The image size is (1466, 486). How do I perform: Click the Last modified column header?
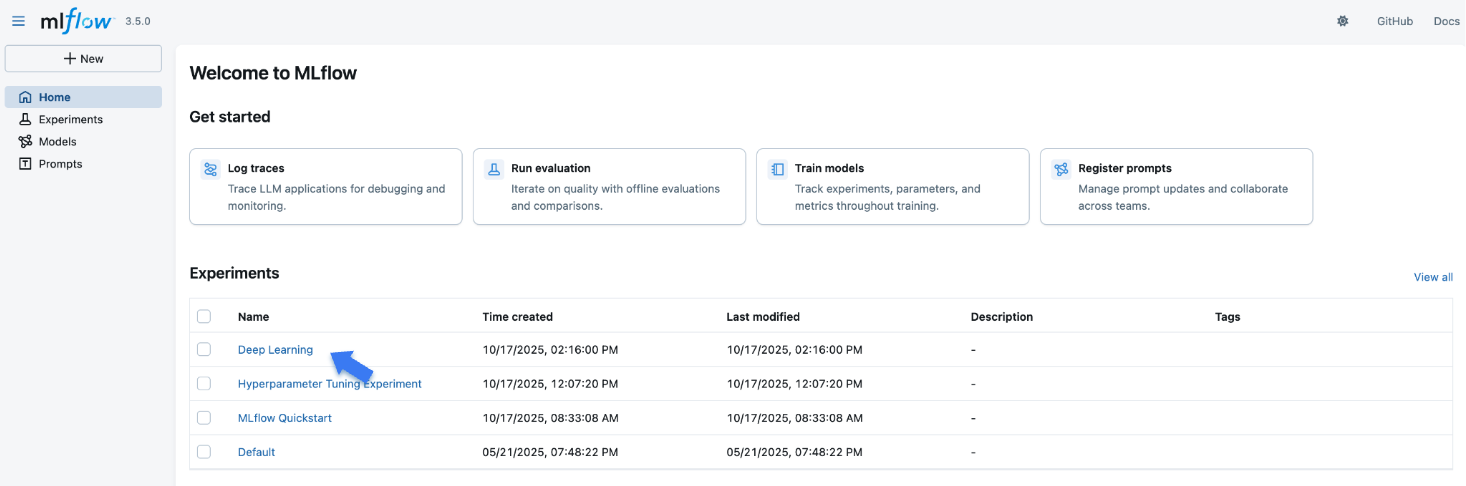coord(763,317)
